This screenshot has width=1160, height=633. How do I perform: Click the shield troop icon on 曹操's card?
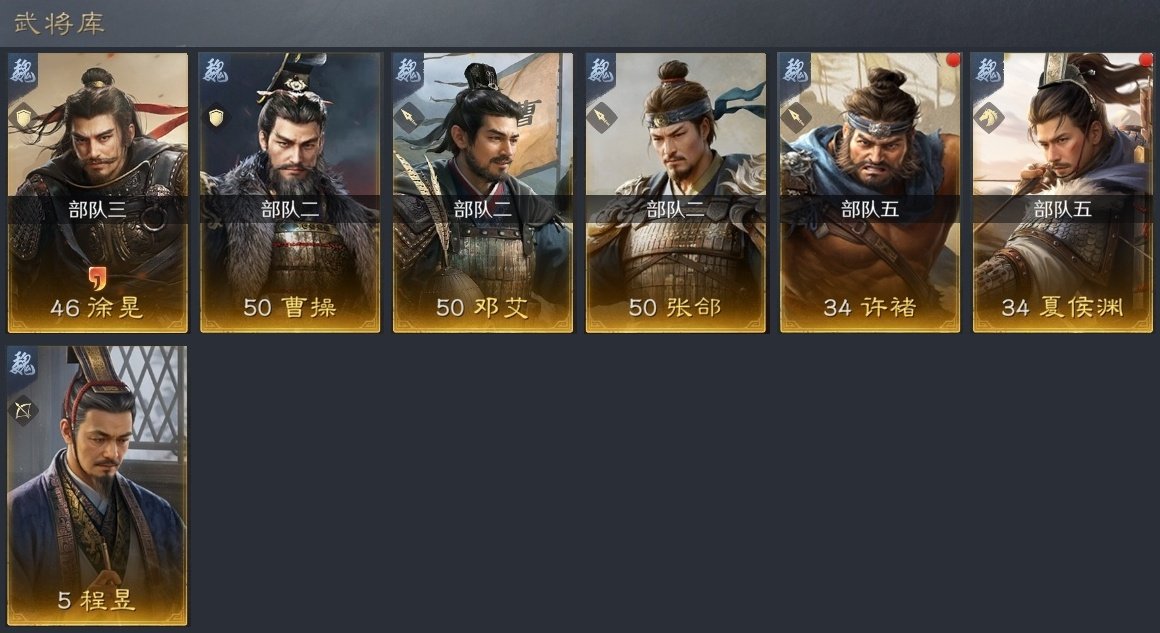click(x=216, y=118)
